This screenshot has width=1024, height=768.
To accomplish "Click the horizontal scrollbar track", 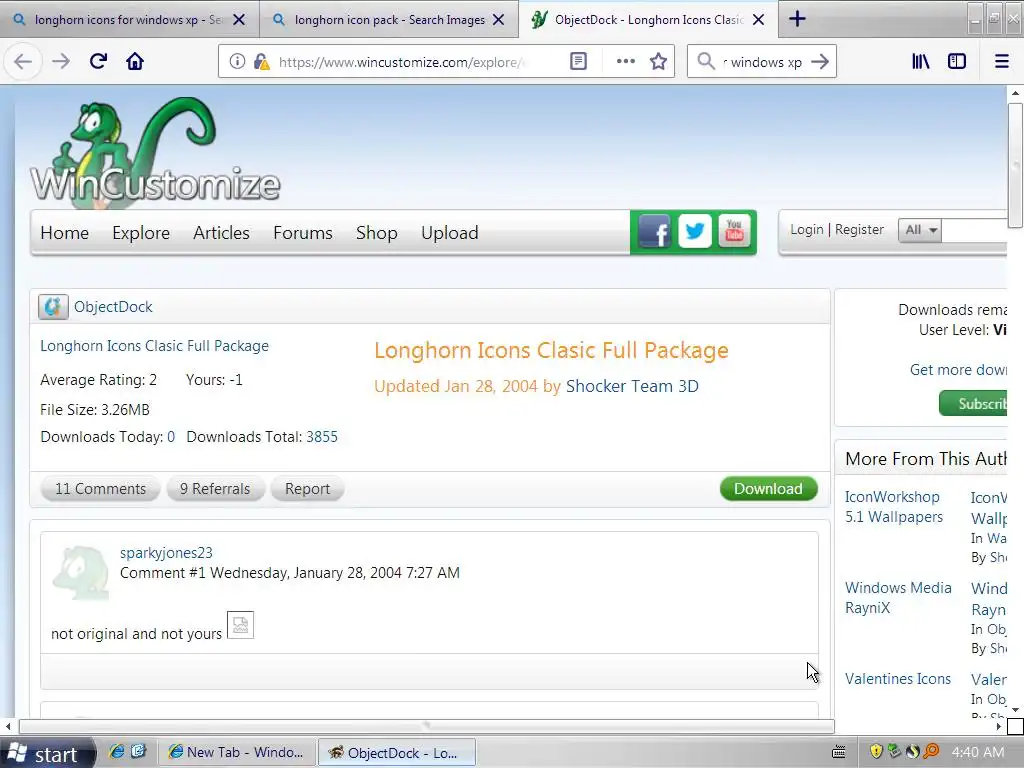I will 426,726.
